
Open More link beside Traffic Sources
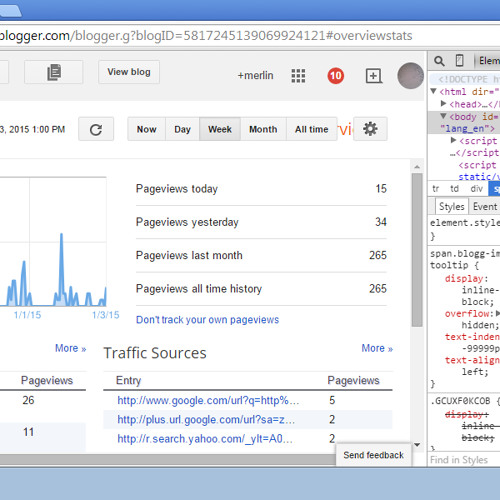click(x=377, y=348)
